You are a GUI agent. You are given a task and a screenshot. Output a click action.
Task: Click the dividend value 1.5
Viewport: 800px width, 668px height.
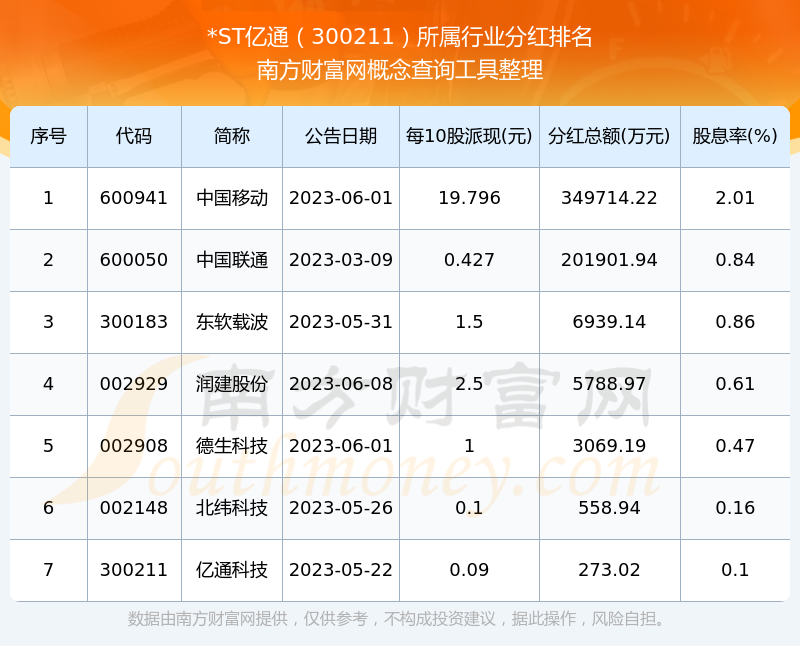pyautogui.click(x=469, y=322)
